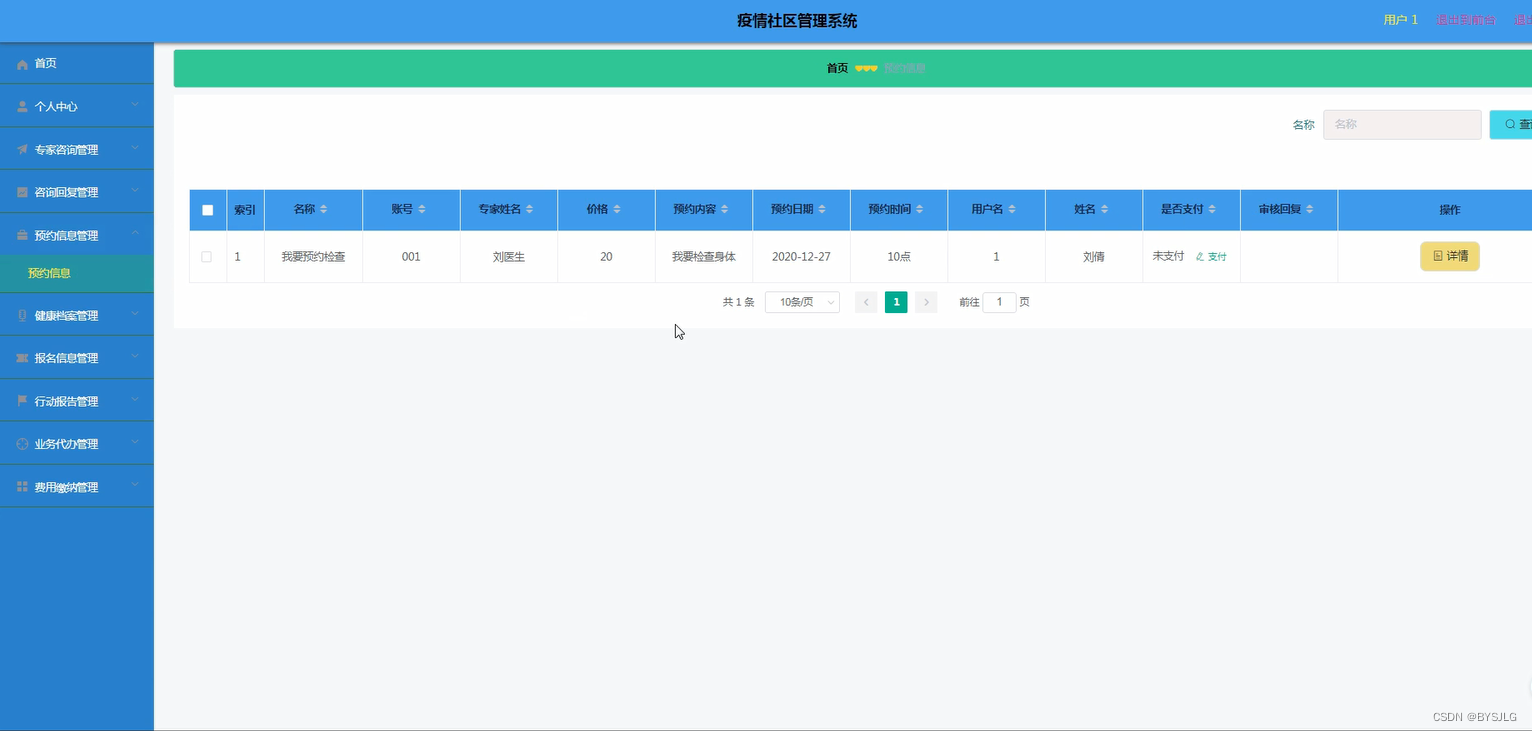The height and width of the screenshot is (731, 1532).
Task: Open the 10条/页 page size dropdown
Action: 802,302
